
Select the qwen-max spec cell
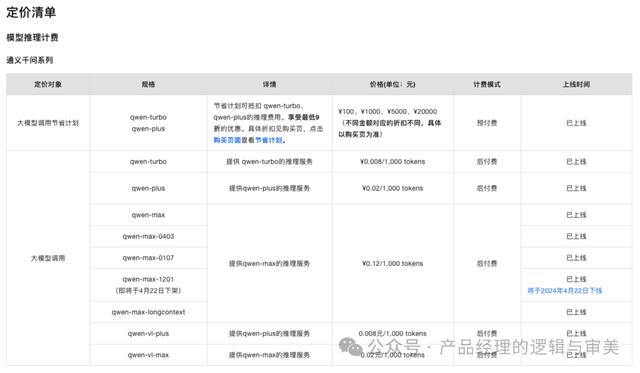148,215
